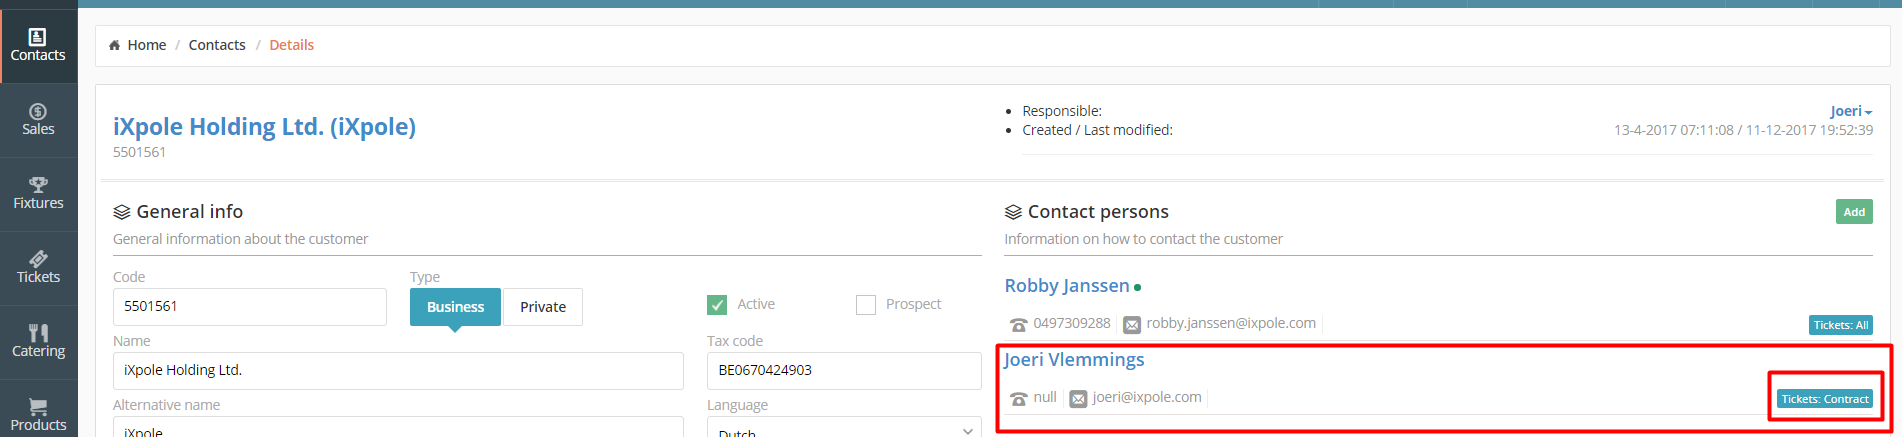Expand the Joeri responsible dropdown
The height and width of the screenshot is (437, 1902).
click(x=1851, y=111)
